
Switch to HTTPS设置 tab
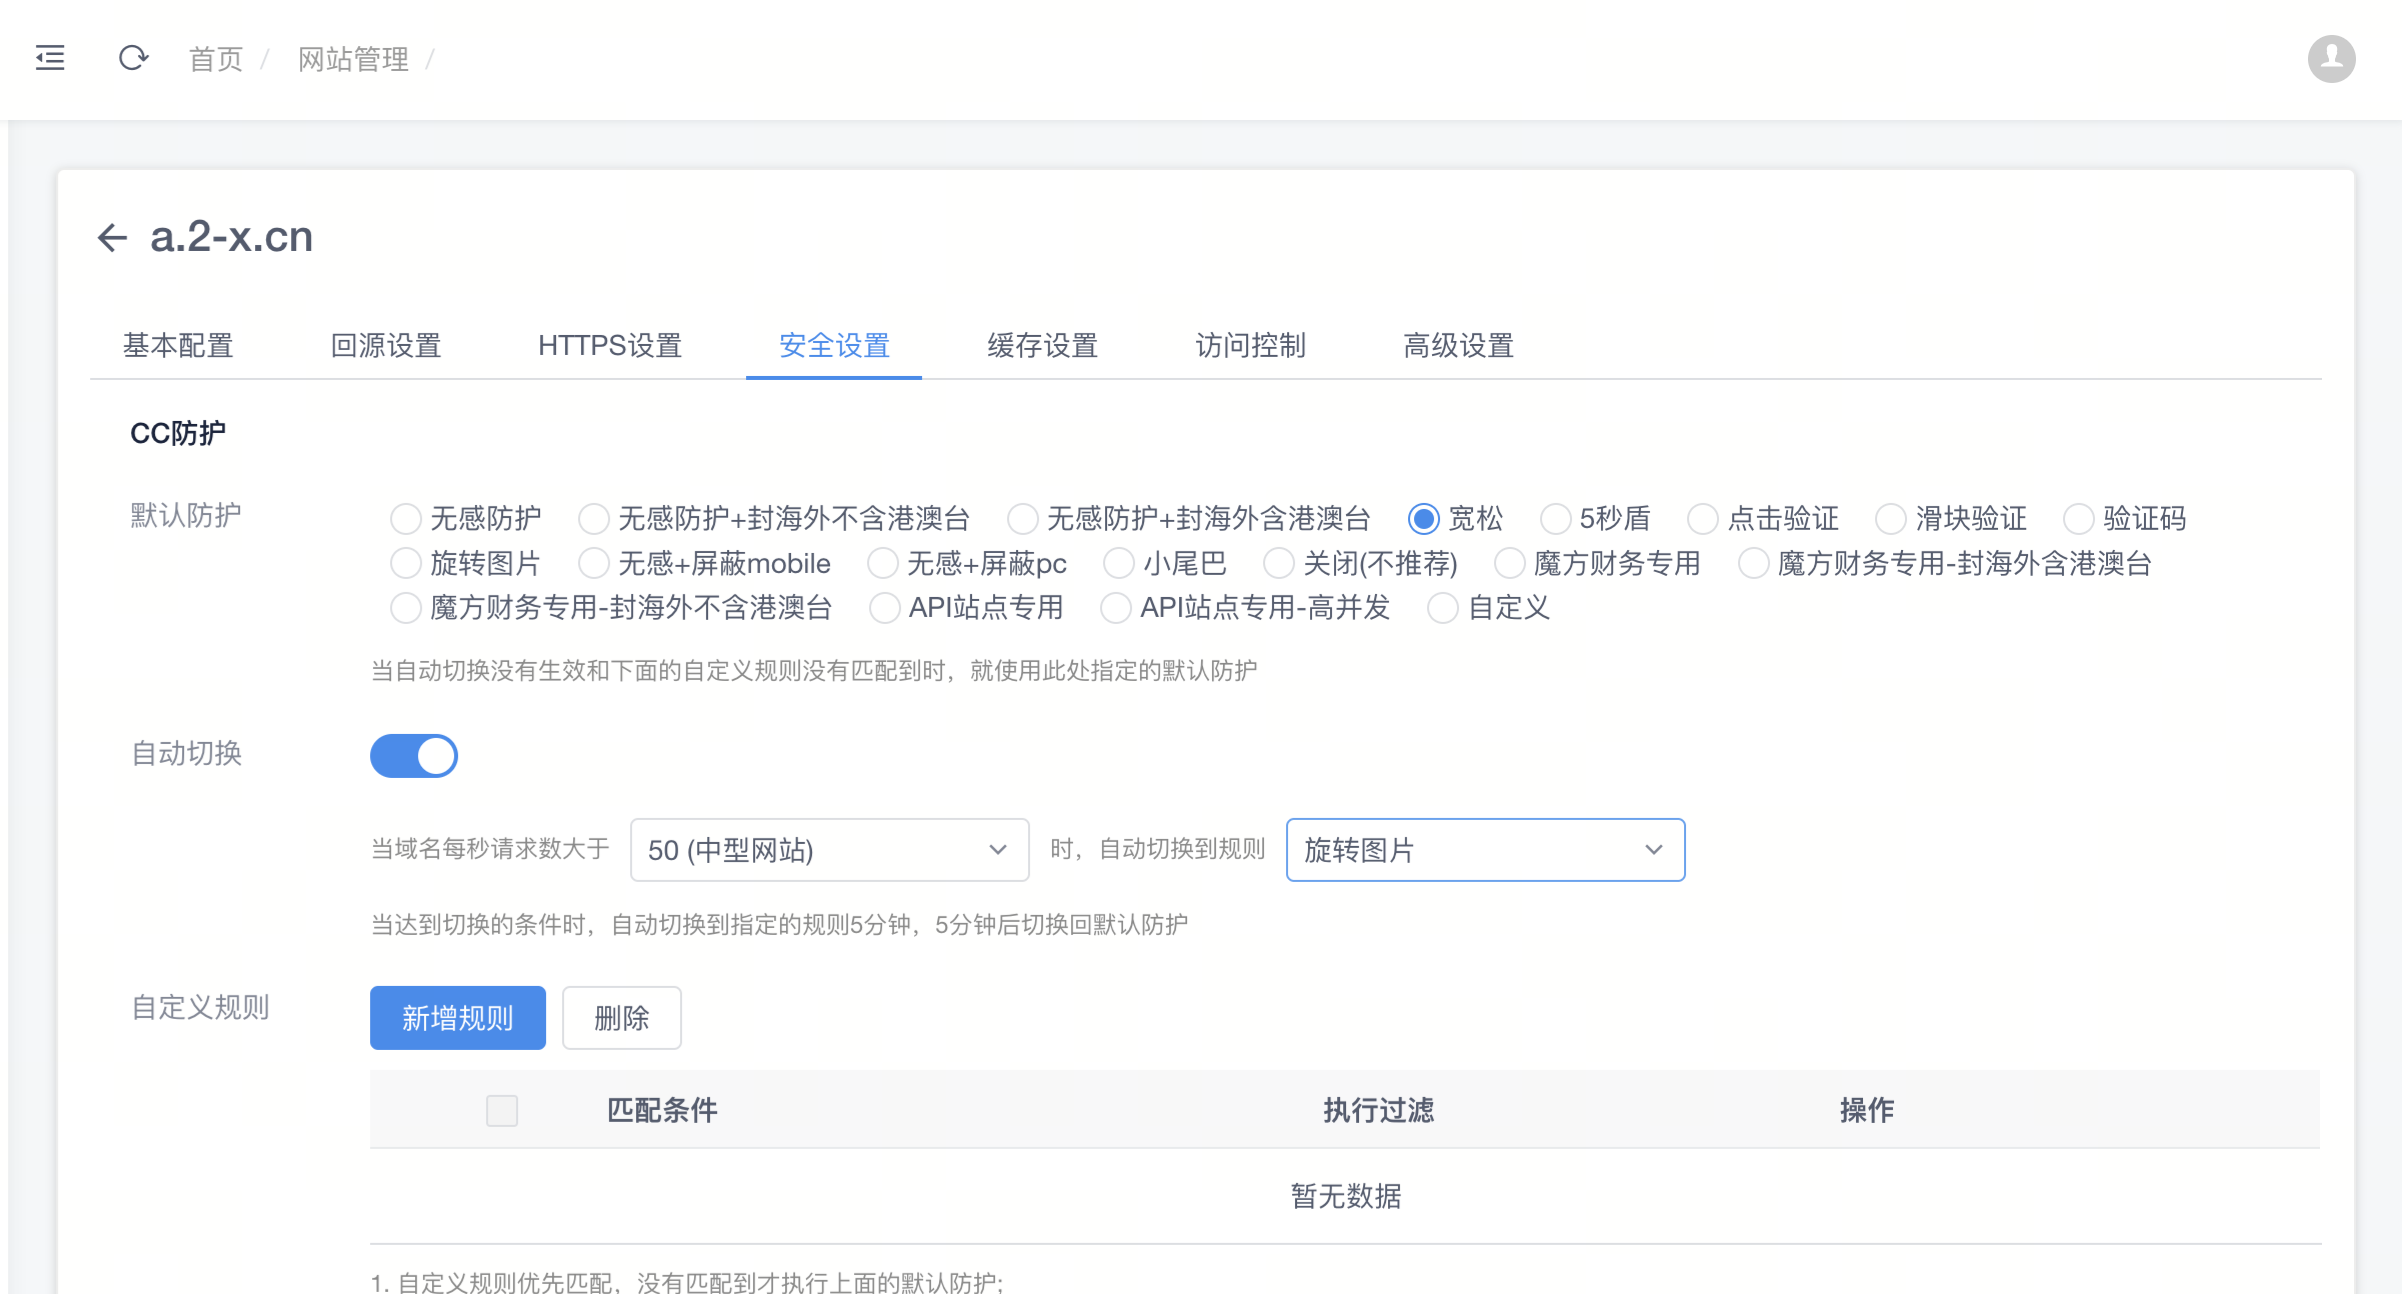point(609,345)
